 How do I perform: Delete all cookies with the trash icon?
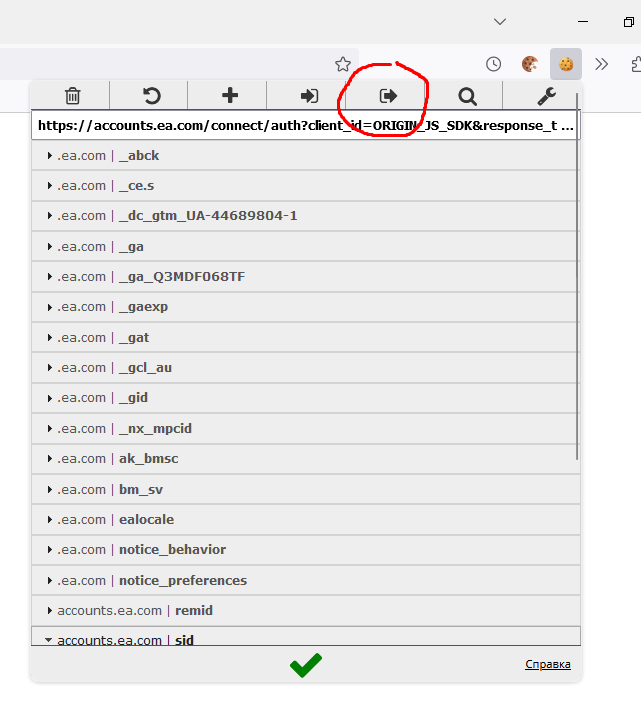72,96
